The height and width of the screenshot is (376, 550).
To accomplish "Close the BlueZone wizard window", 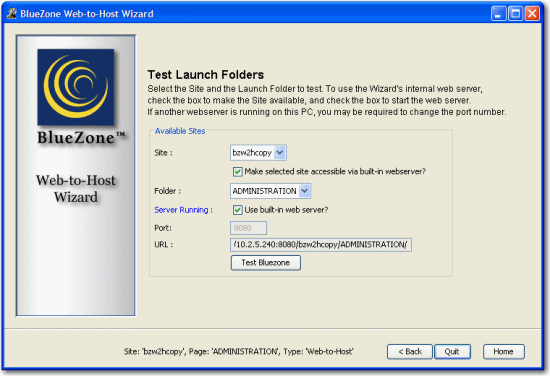I will click(532, 14).
